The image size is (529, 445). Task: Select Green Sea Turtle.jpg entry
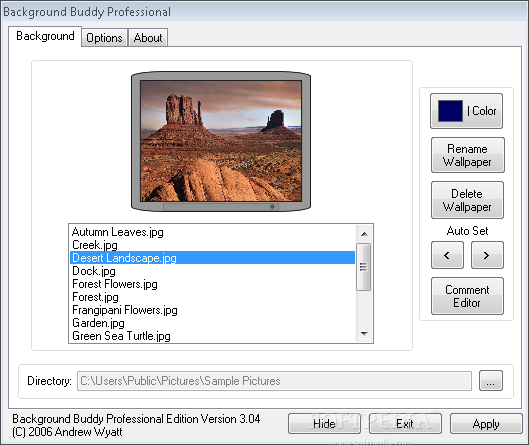(x=213, y=336)
